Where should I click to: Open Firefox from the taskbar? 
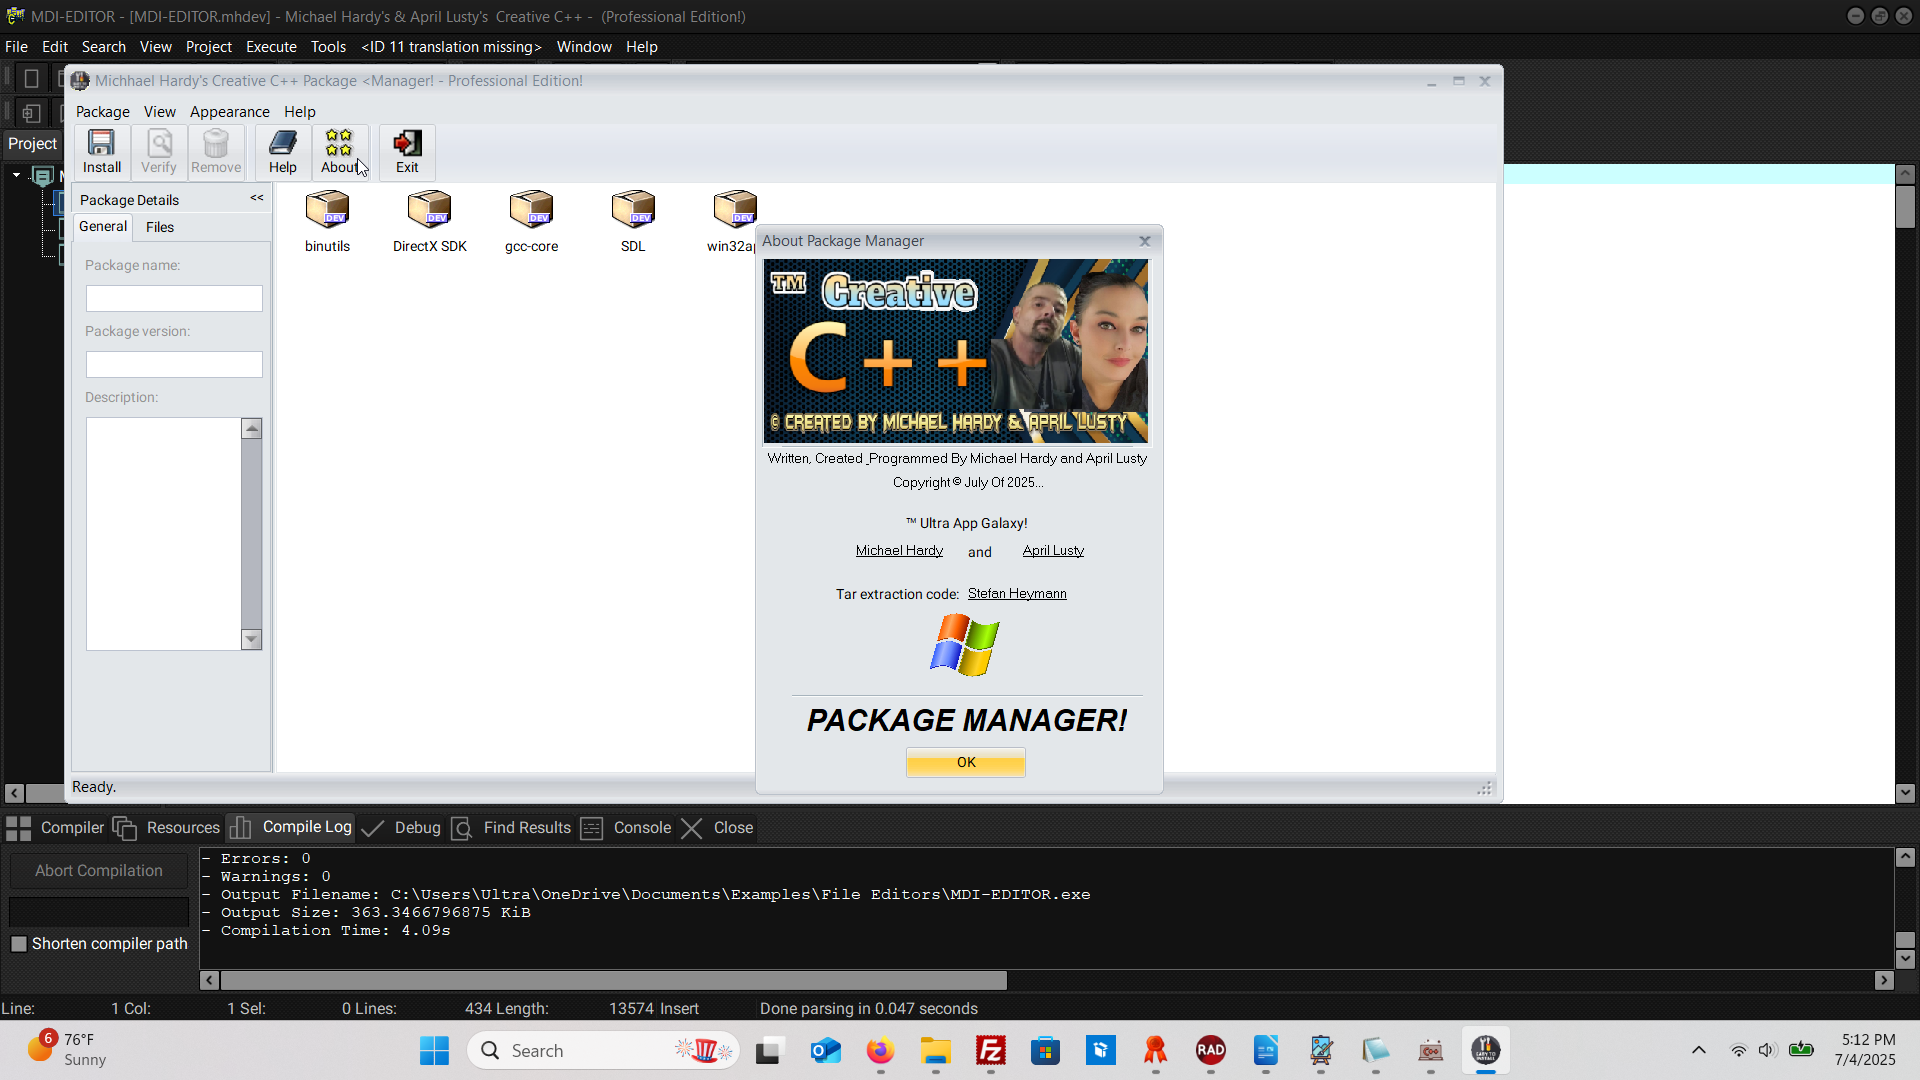pyautogui.click(x=880, y=1051)
